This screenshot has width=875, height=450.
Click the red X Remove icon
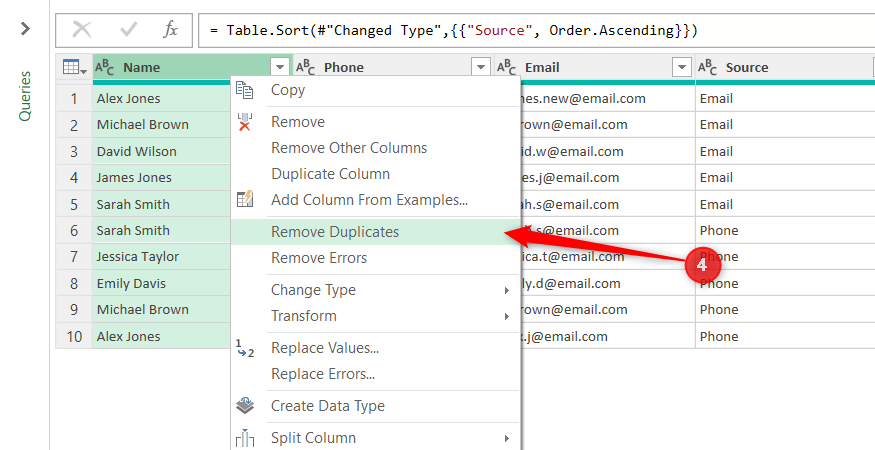click(x=244, y=122)
